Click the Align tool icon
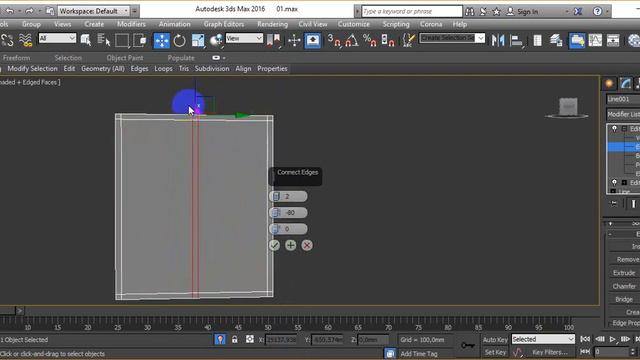This screenshot has height=360, width=640. click(x=517, y=40)
